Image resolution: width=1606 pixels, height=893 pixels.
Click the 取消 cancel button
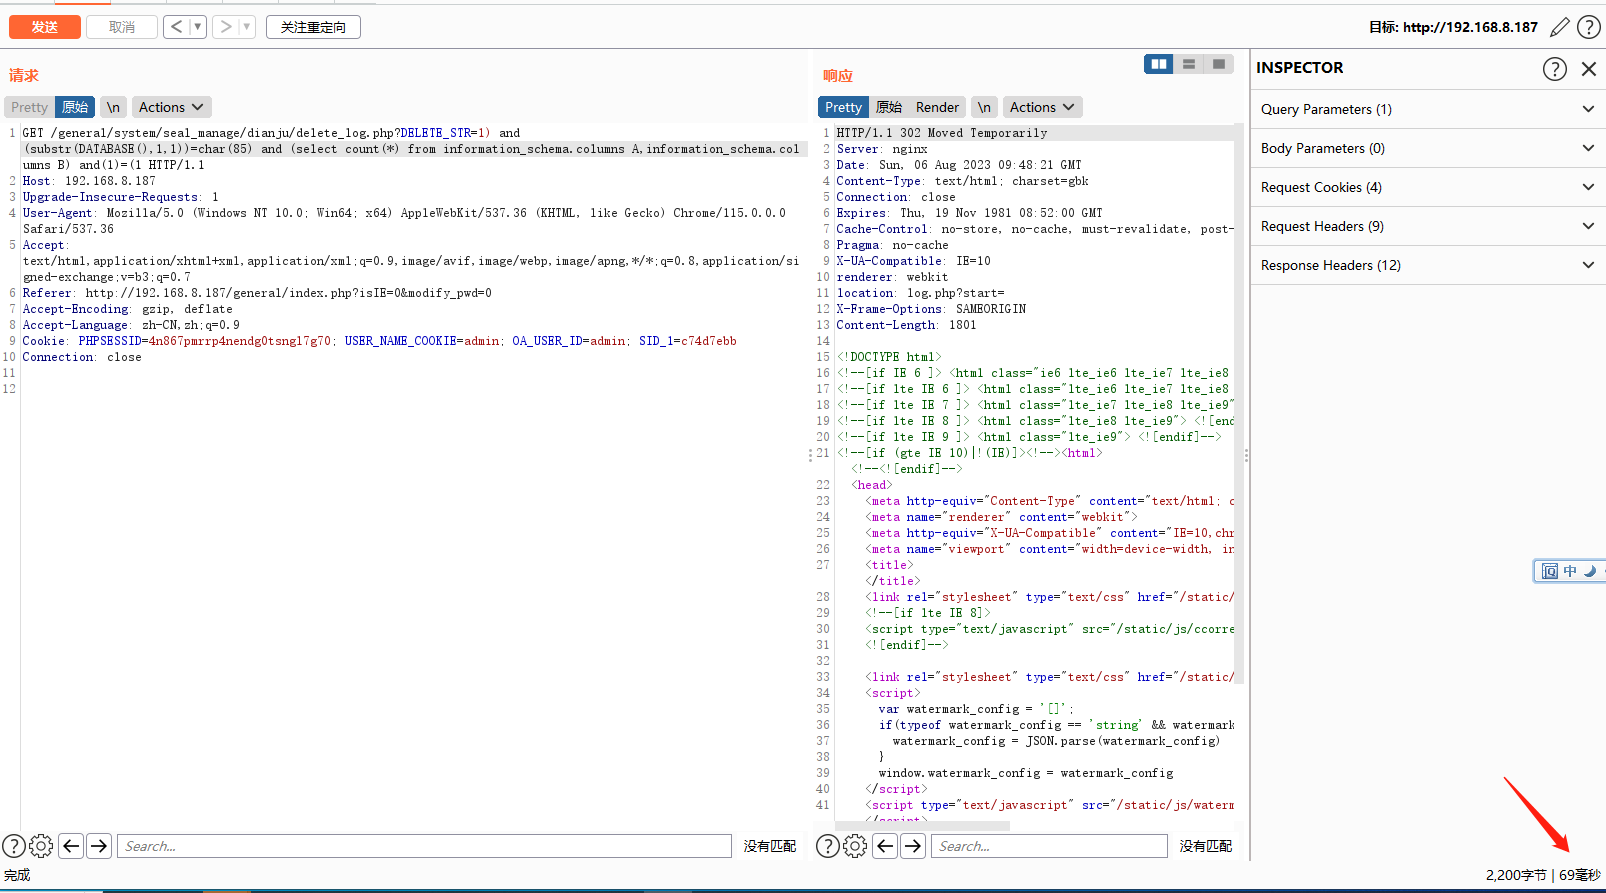pyautogui.click(x=122, y=27)
